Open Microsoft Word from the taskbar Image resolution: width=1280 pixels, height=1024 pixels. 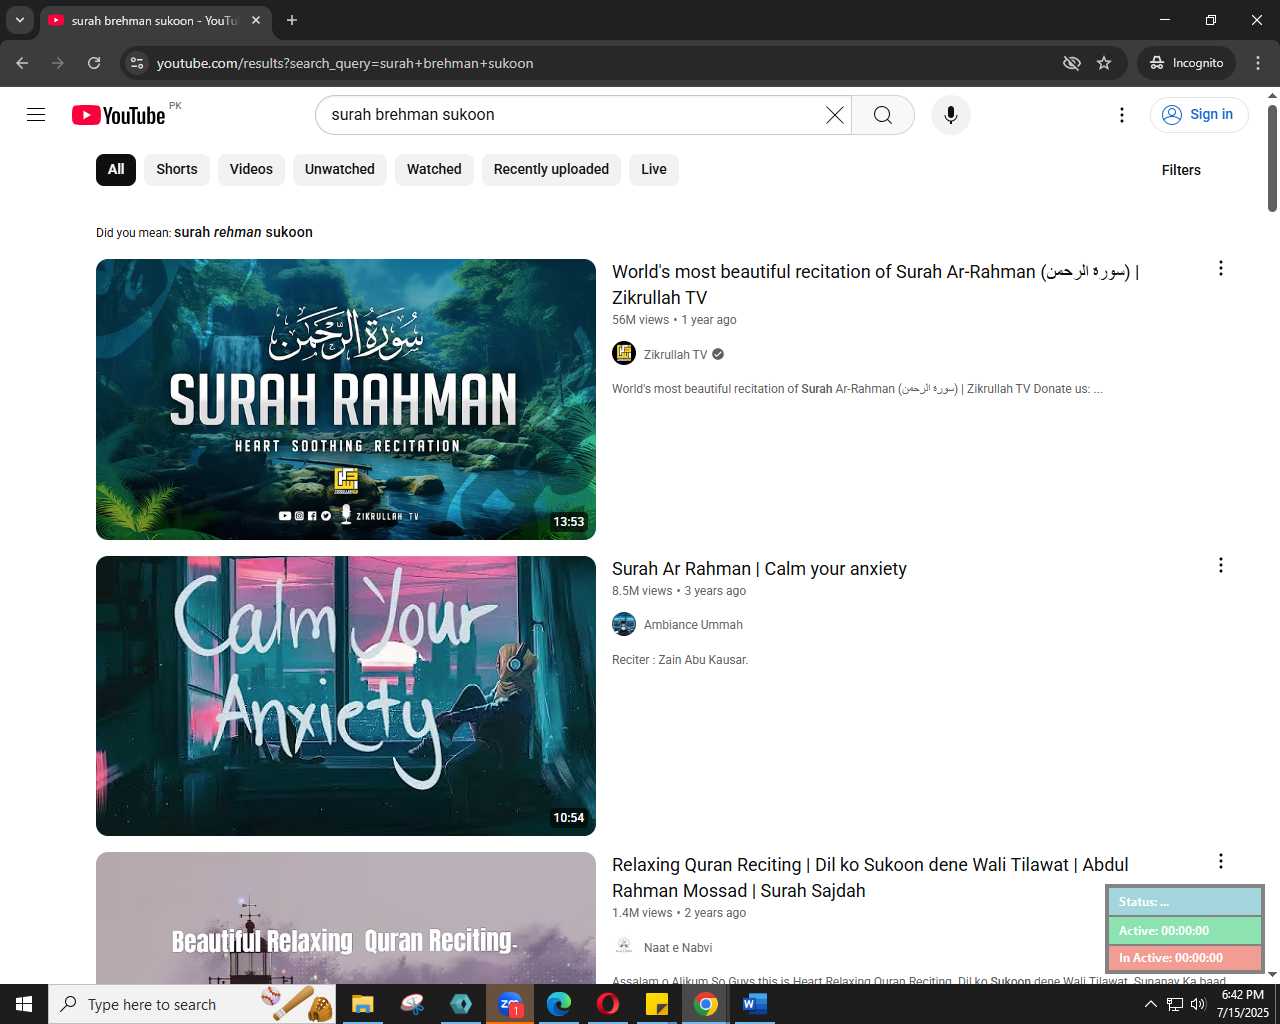pyautogui.click(x=755, y=1004)
